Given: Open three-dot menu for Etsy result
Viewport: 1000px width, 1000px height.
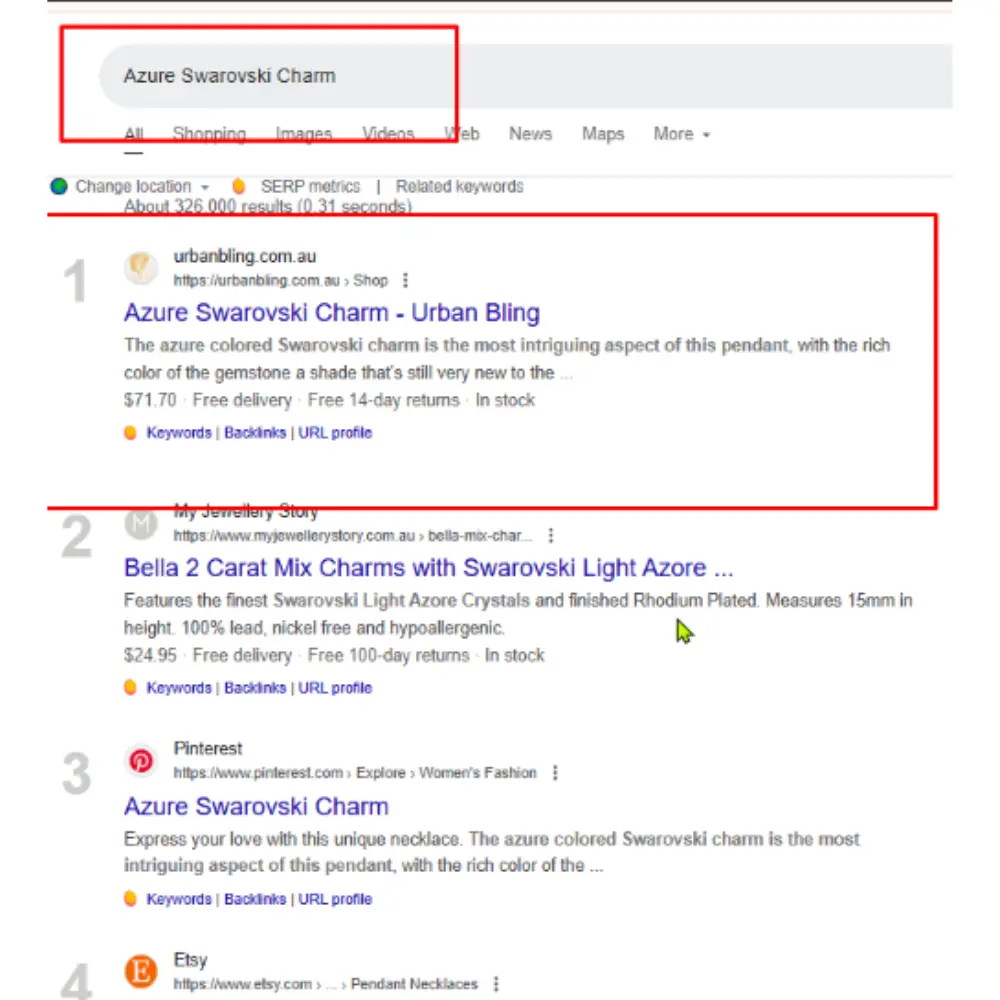Looking at the screenshot, I should point(496,984).
